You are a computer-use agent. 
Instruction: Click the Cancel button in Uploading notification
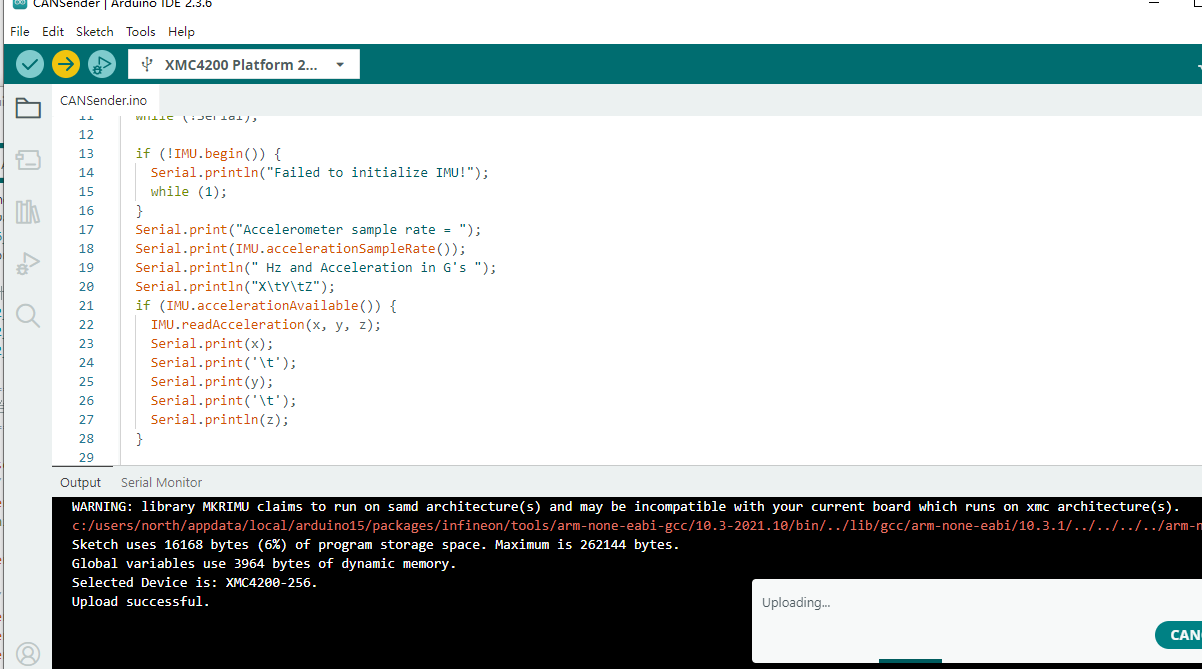pos(1178,635)
